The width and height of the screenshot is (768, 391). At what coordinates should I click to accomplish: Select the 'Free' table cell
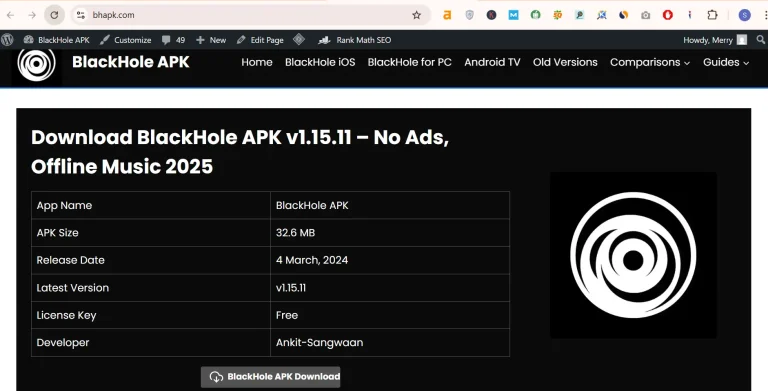coord(390,315)
